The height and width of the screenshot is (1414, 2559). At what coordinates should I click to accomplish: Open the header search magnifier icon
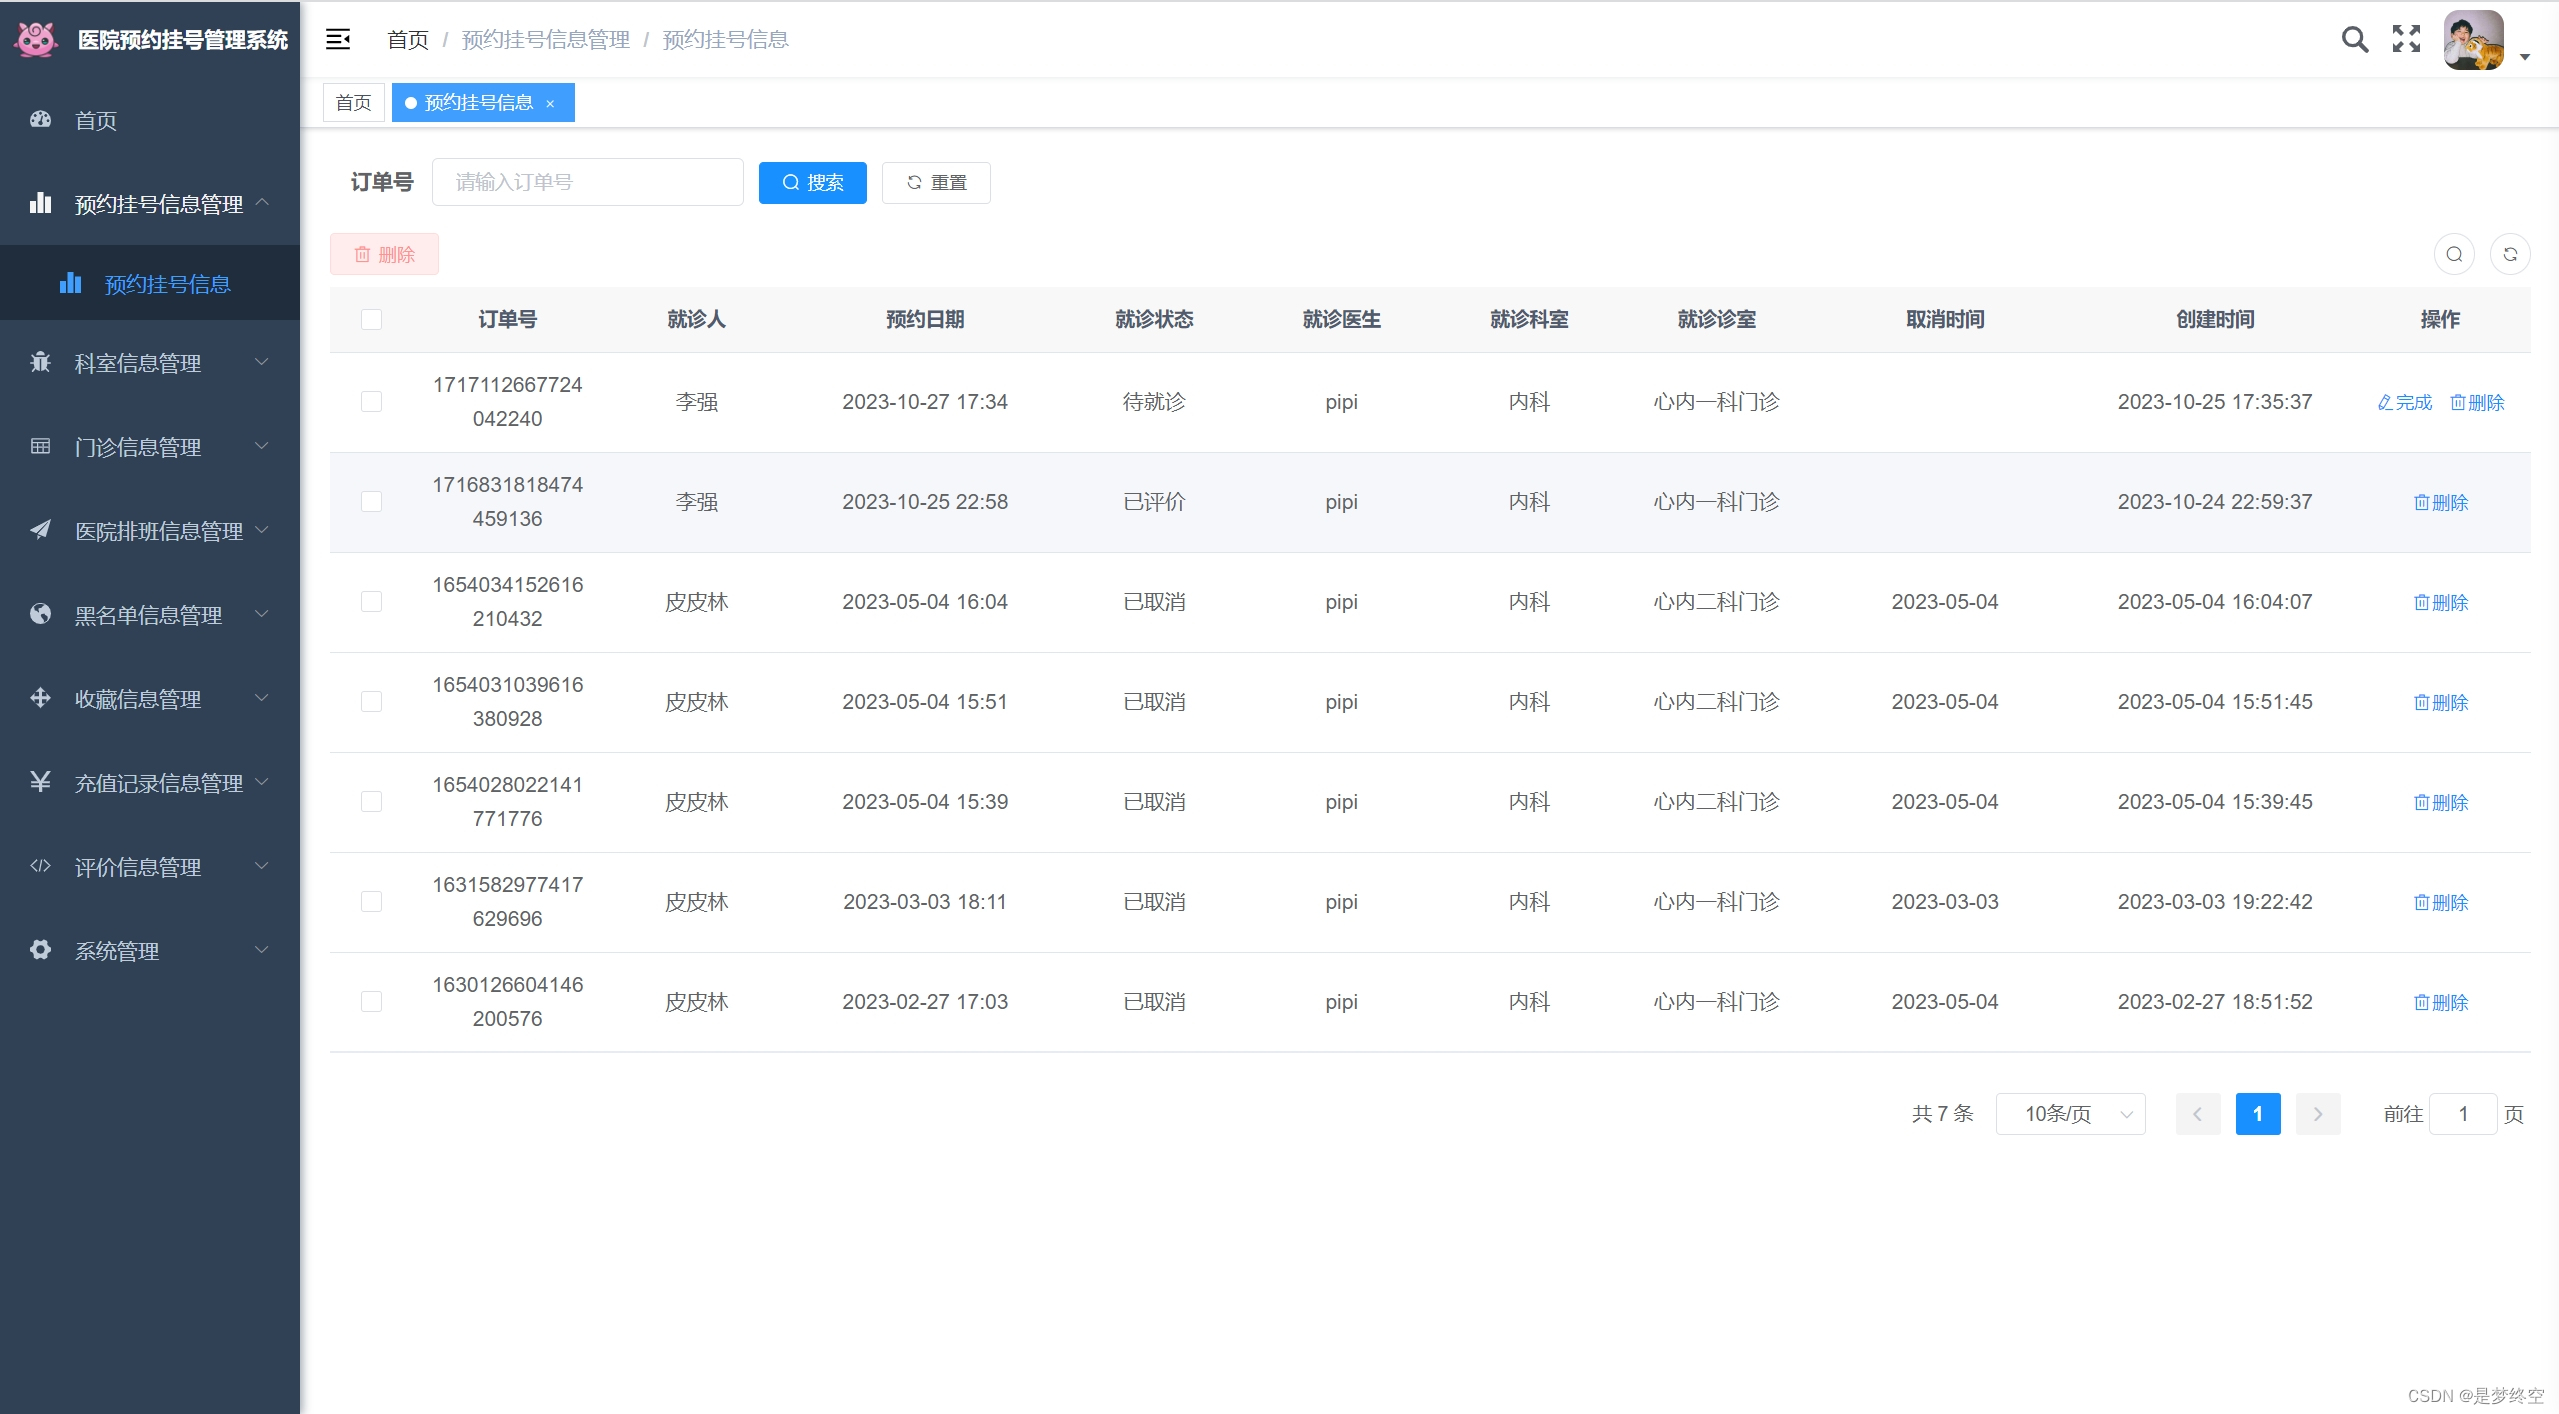(x=2355, y=39)
